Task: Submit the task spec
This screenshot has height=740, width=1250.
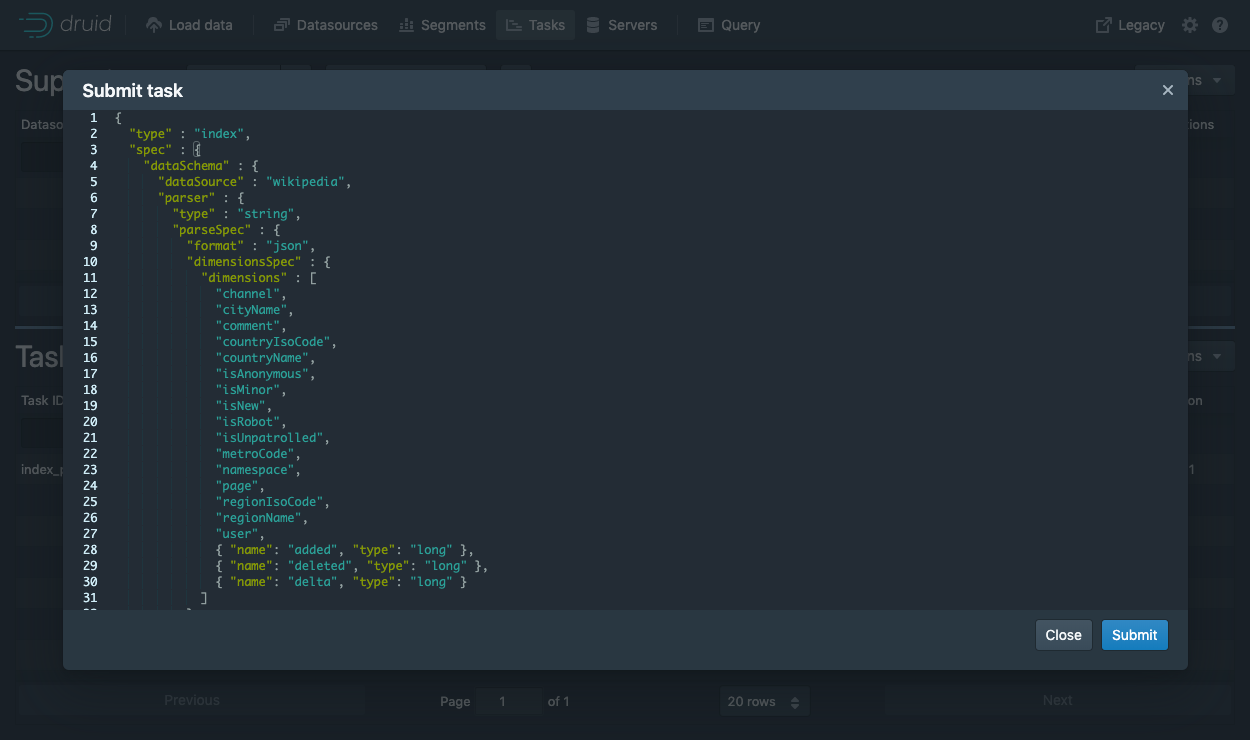Action: pyautogui.click(x=1134, y=635)
